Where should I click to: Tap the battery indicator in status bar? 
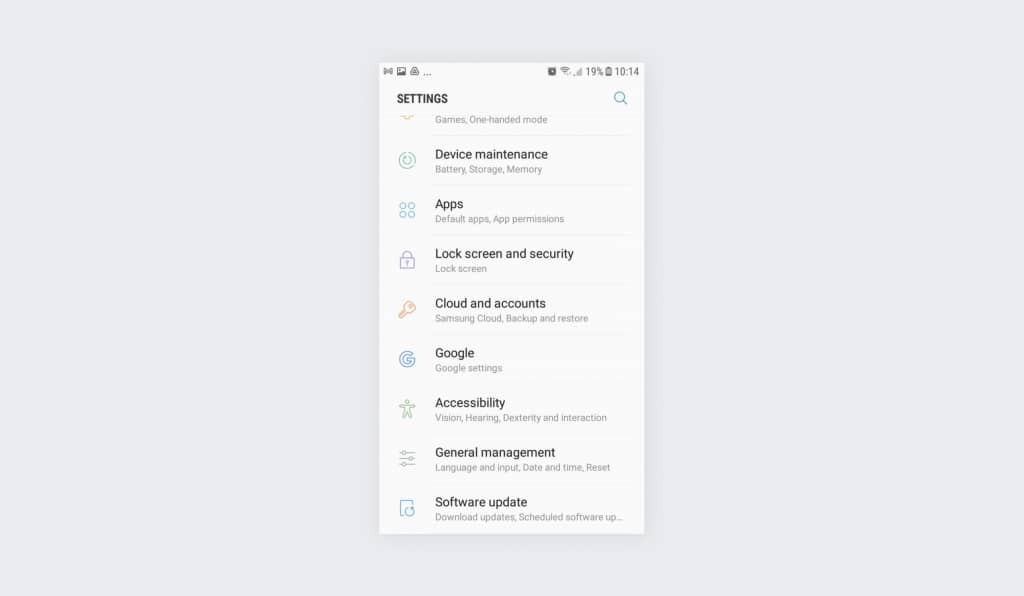tap(609, 71)
